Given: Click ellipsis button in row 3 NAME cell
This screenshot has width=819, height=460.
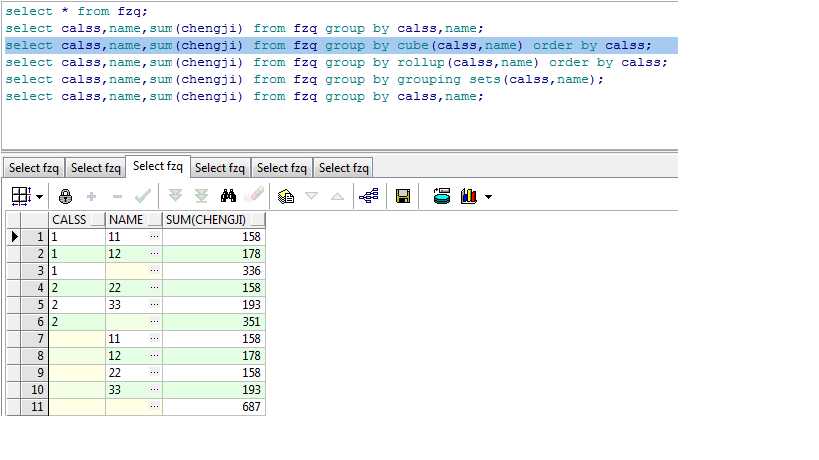Looking at the screenshot, I should 154,270.
